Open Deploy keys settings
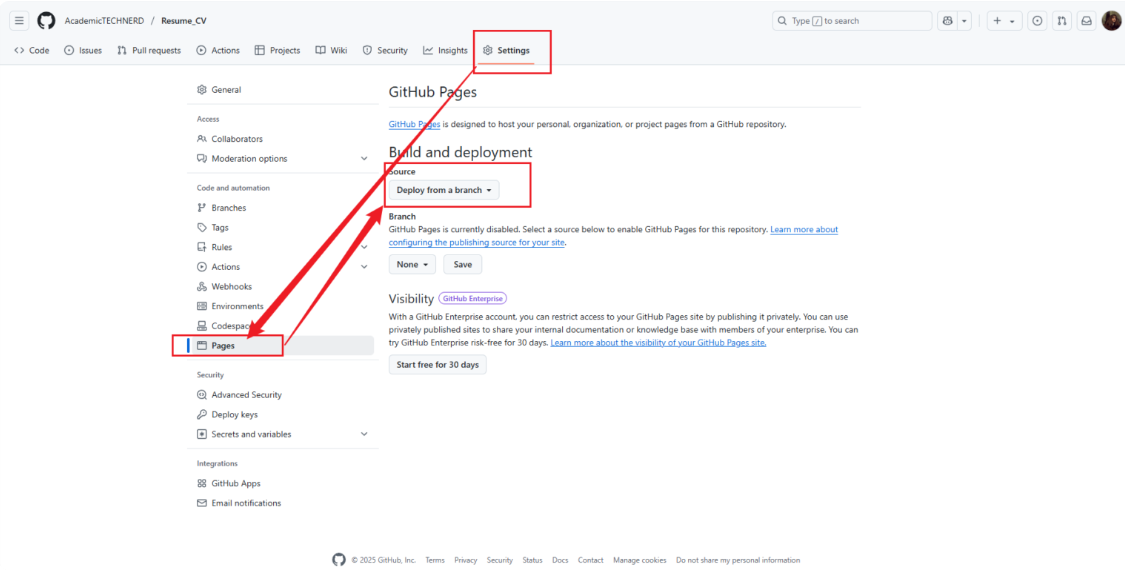1125x580 pixels. point(234,415)
